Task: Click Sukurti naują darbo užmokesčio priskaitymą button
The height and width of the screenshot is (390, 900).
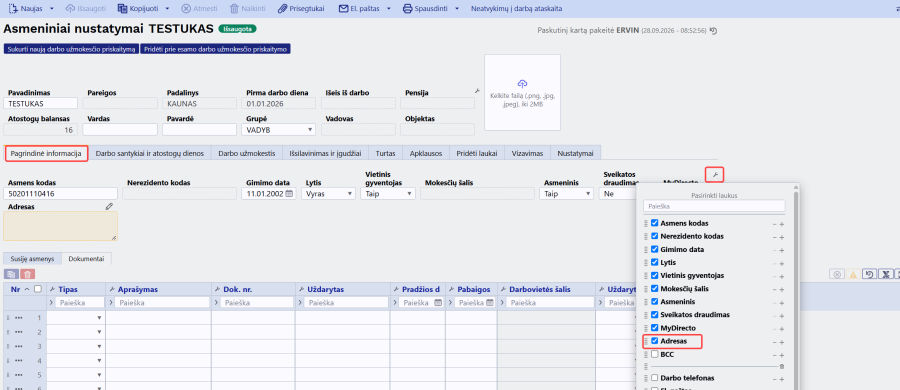Action: click(71, 49)
